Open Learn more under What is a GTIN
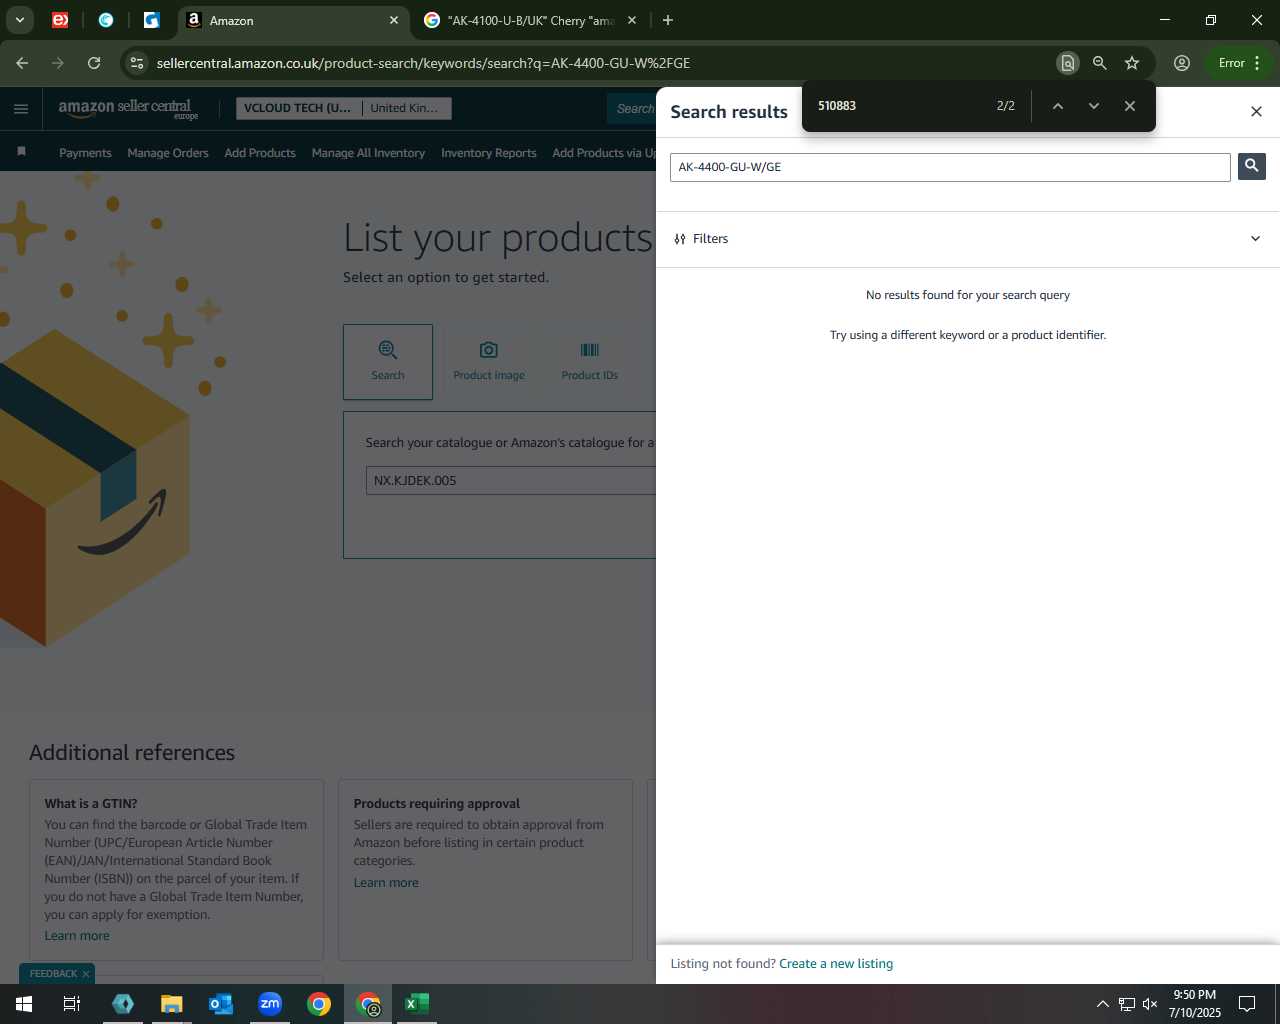 (x=77, y=936)
